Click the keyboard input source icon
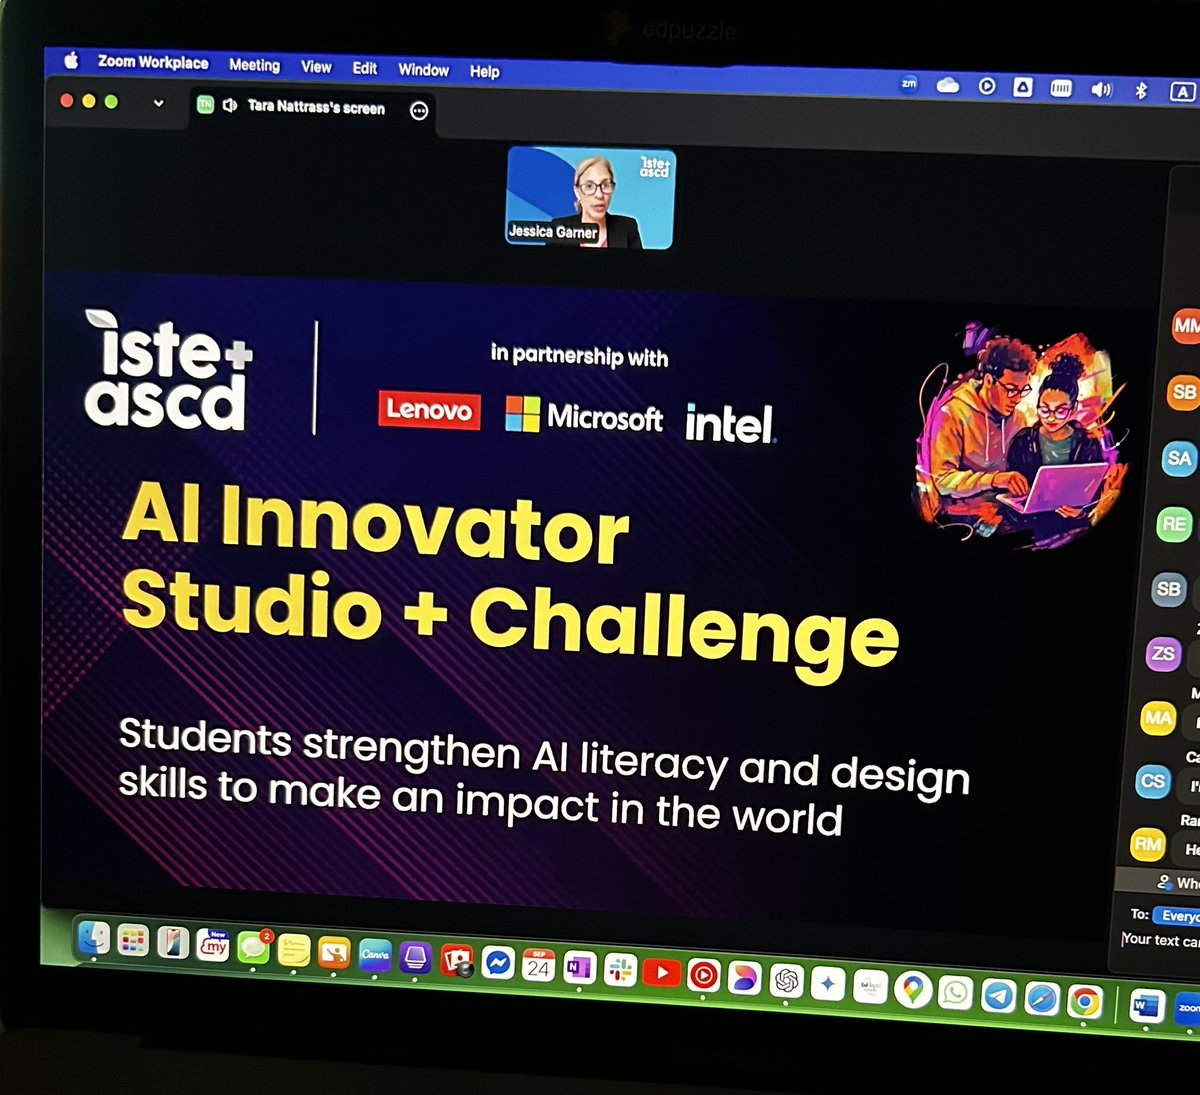This screenshot has height=1095, width=1200. 1182,92
